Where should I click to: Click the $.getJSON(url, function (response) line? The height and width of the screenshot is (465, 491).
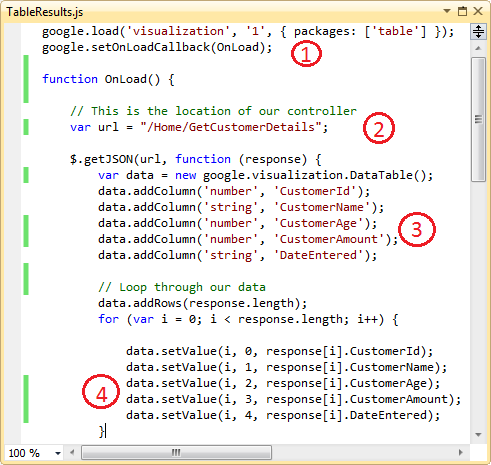click(195, 159)
